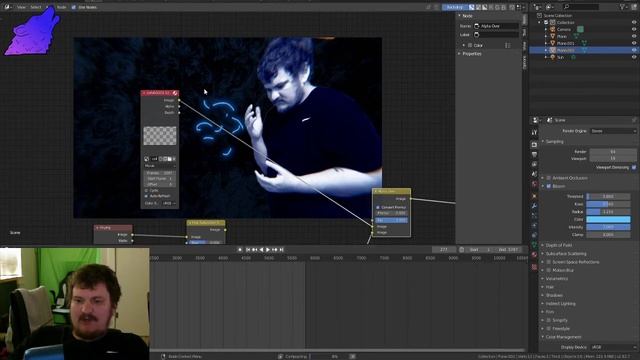Open the Select menu in node editor

tap(36, 7)
